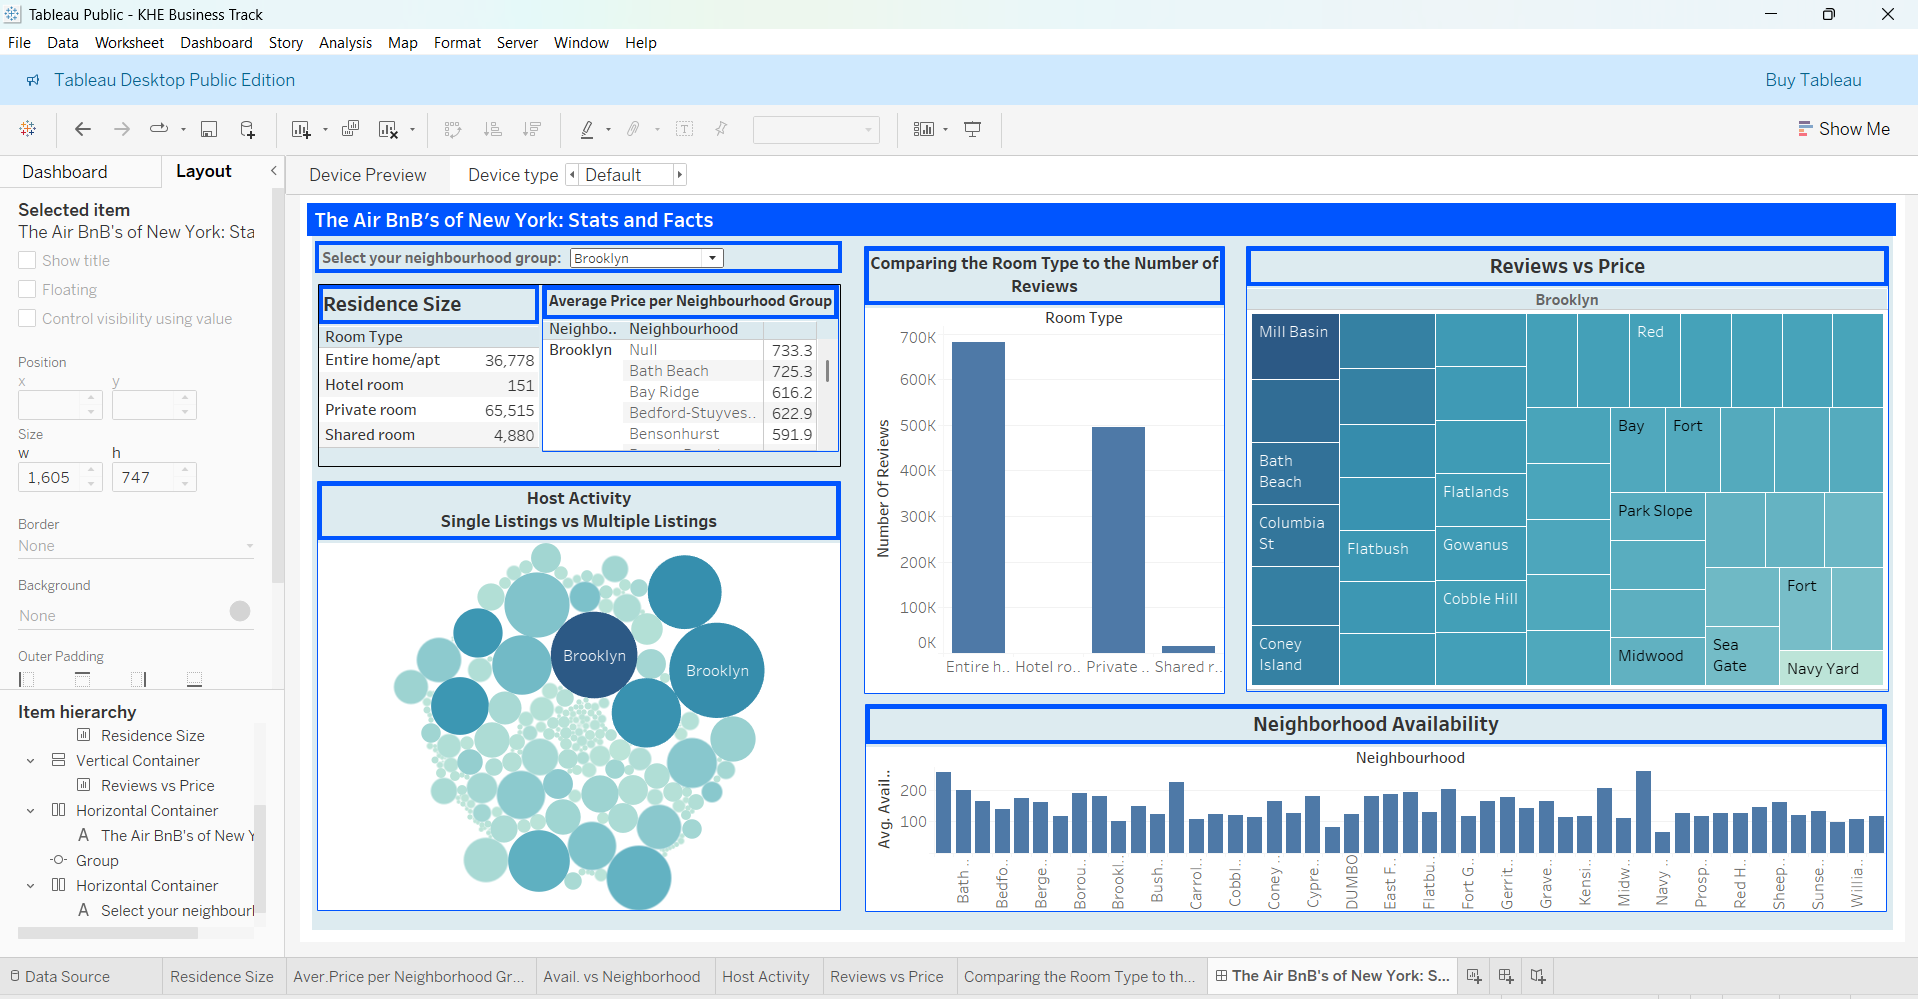The image size is (1918, 999).
Task: Increase the width value using the w stepper
Action: [92, 471]
